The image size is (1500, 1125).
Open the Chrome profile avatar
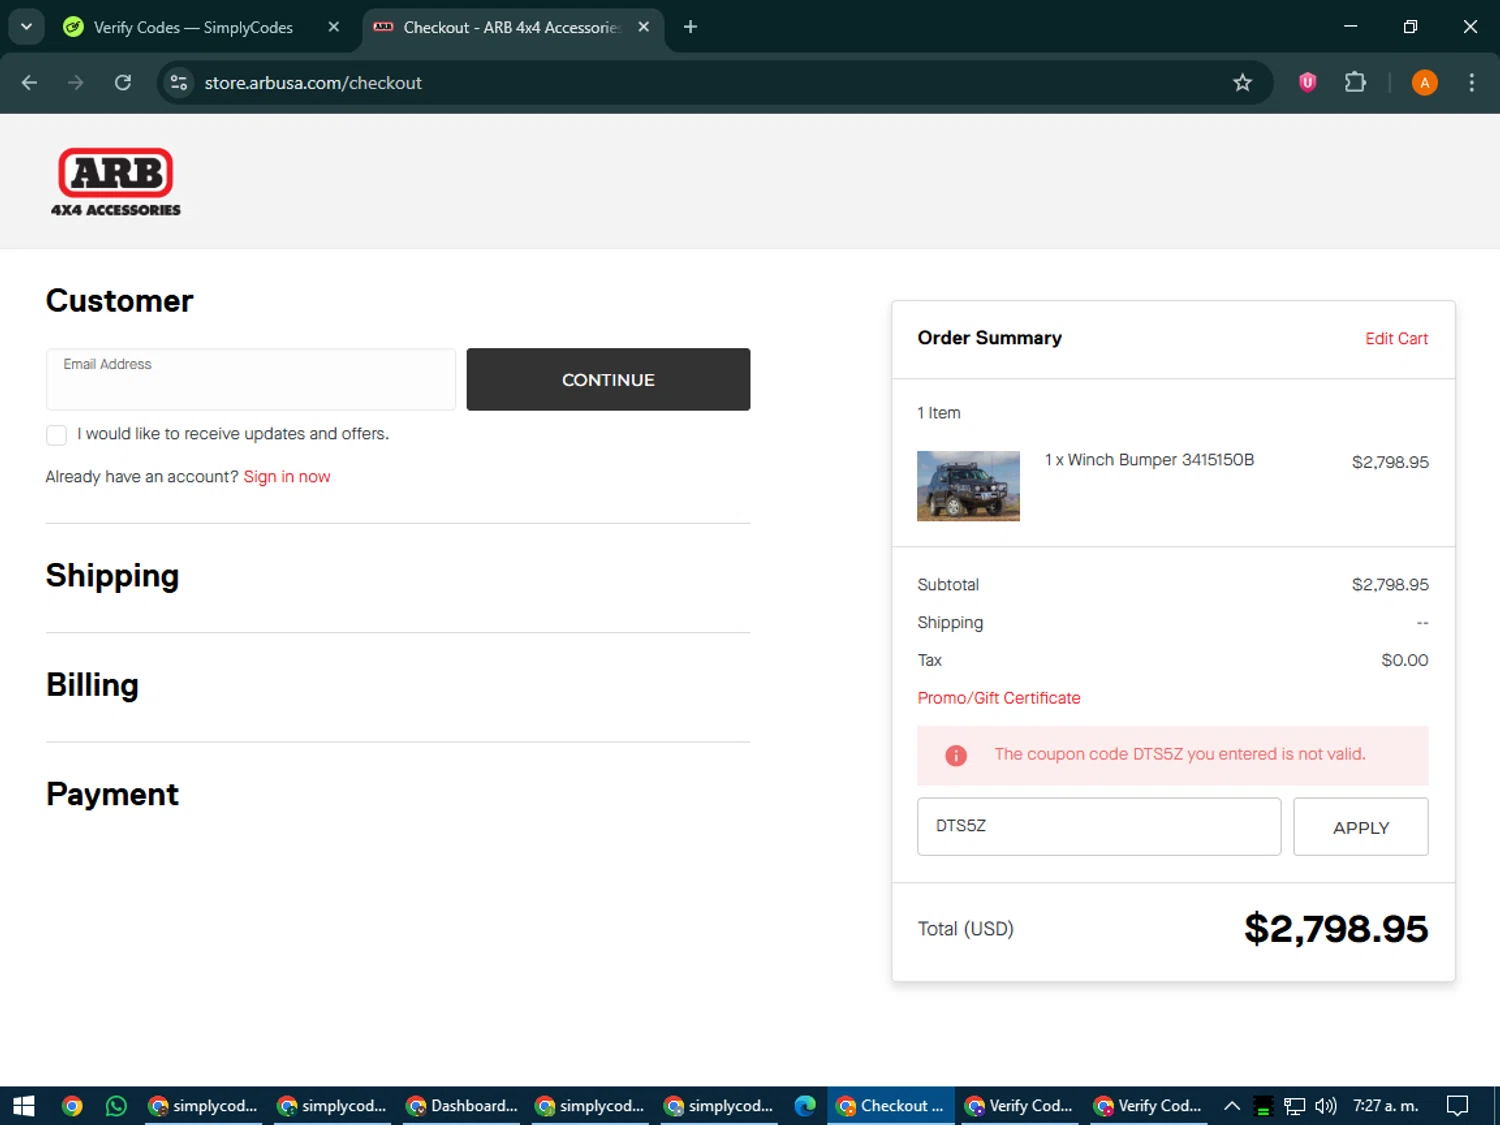(1424, 83)
